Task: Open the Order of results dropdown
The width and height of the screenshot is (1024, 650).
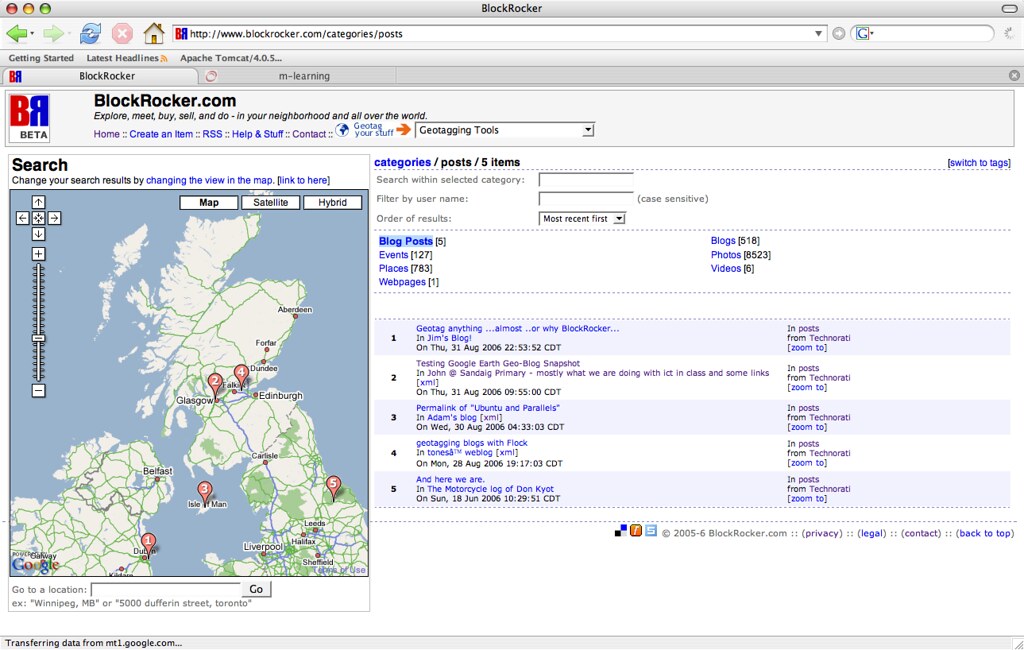Action: pyautogui.click(x=582, y=219)
